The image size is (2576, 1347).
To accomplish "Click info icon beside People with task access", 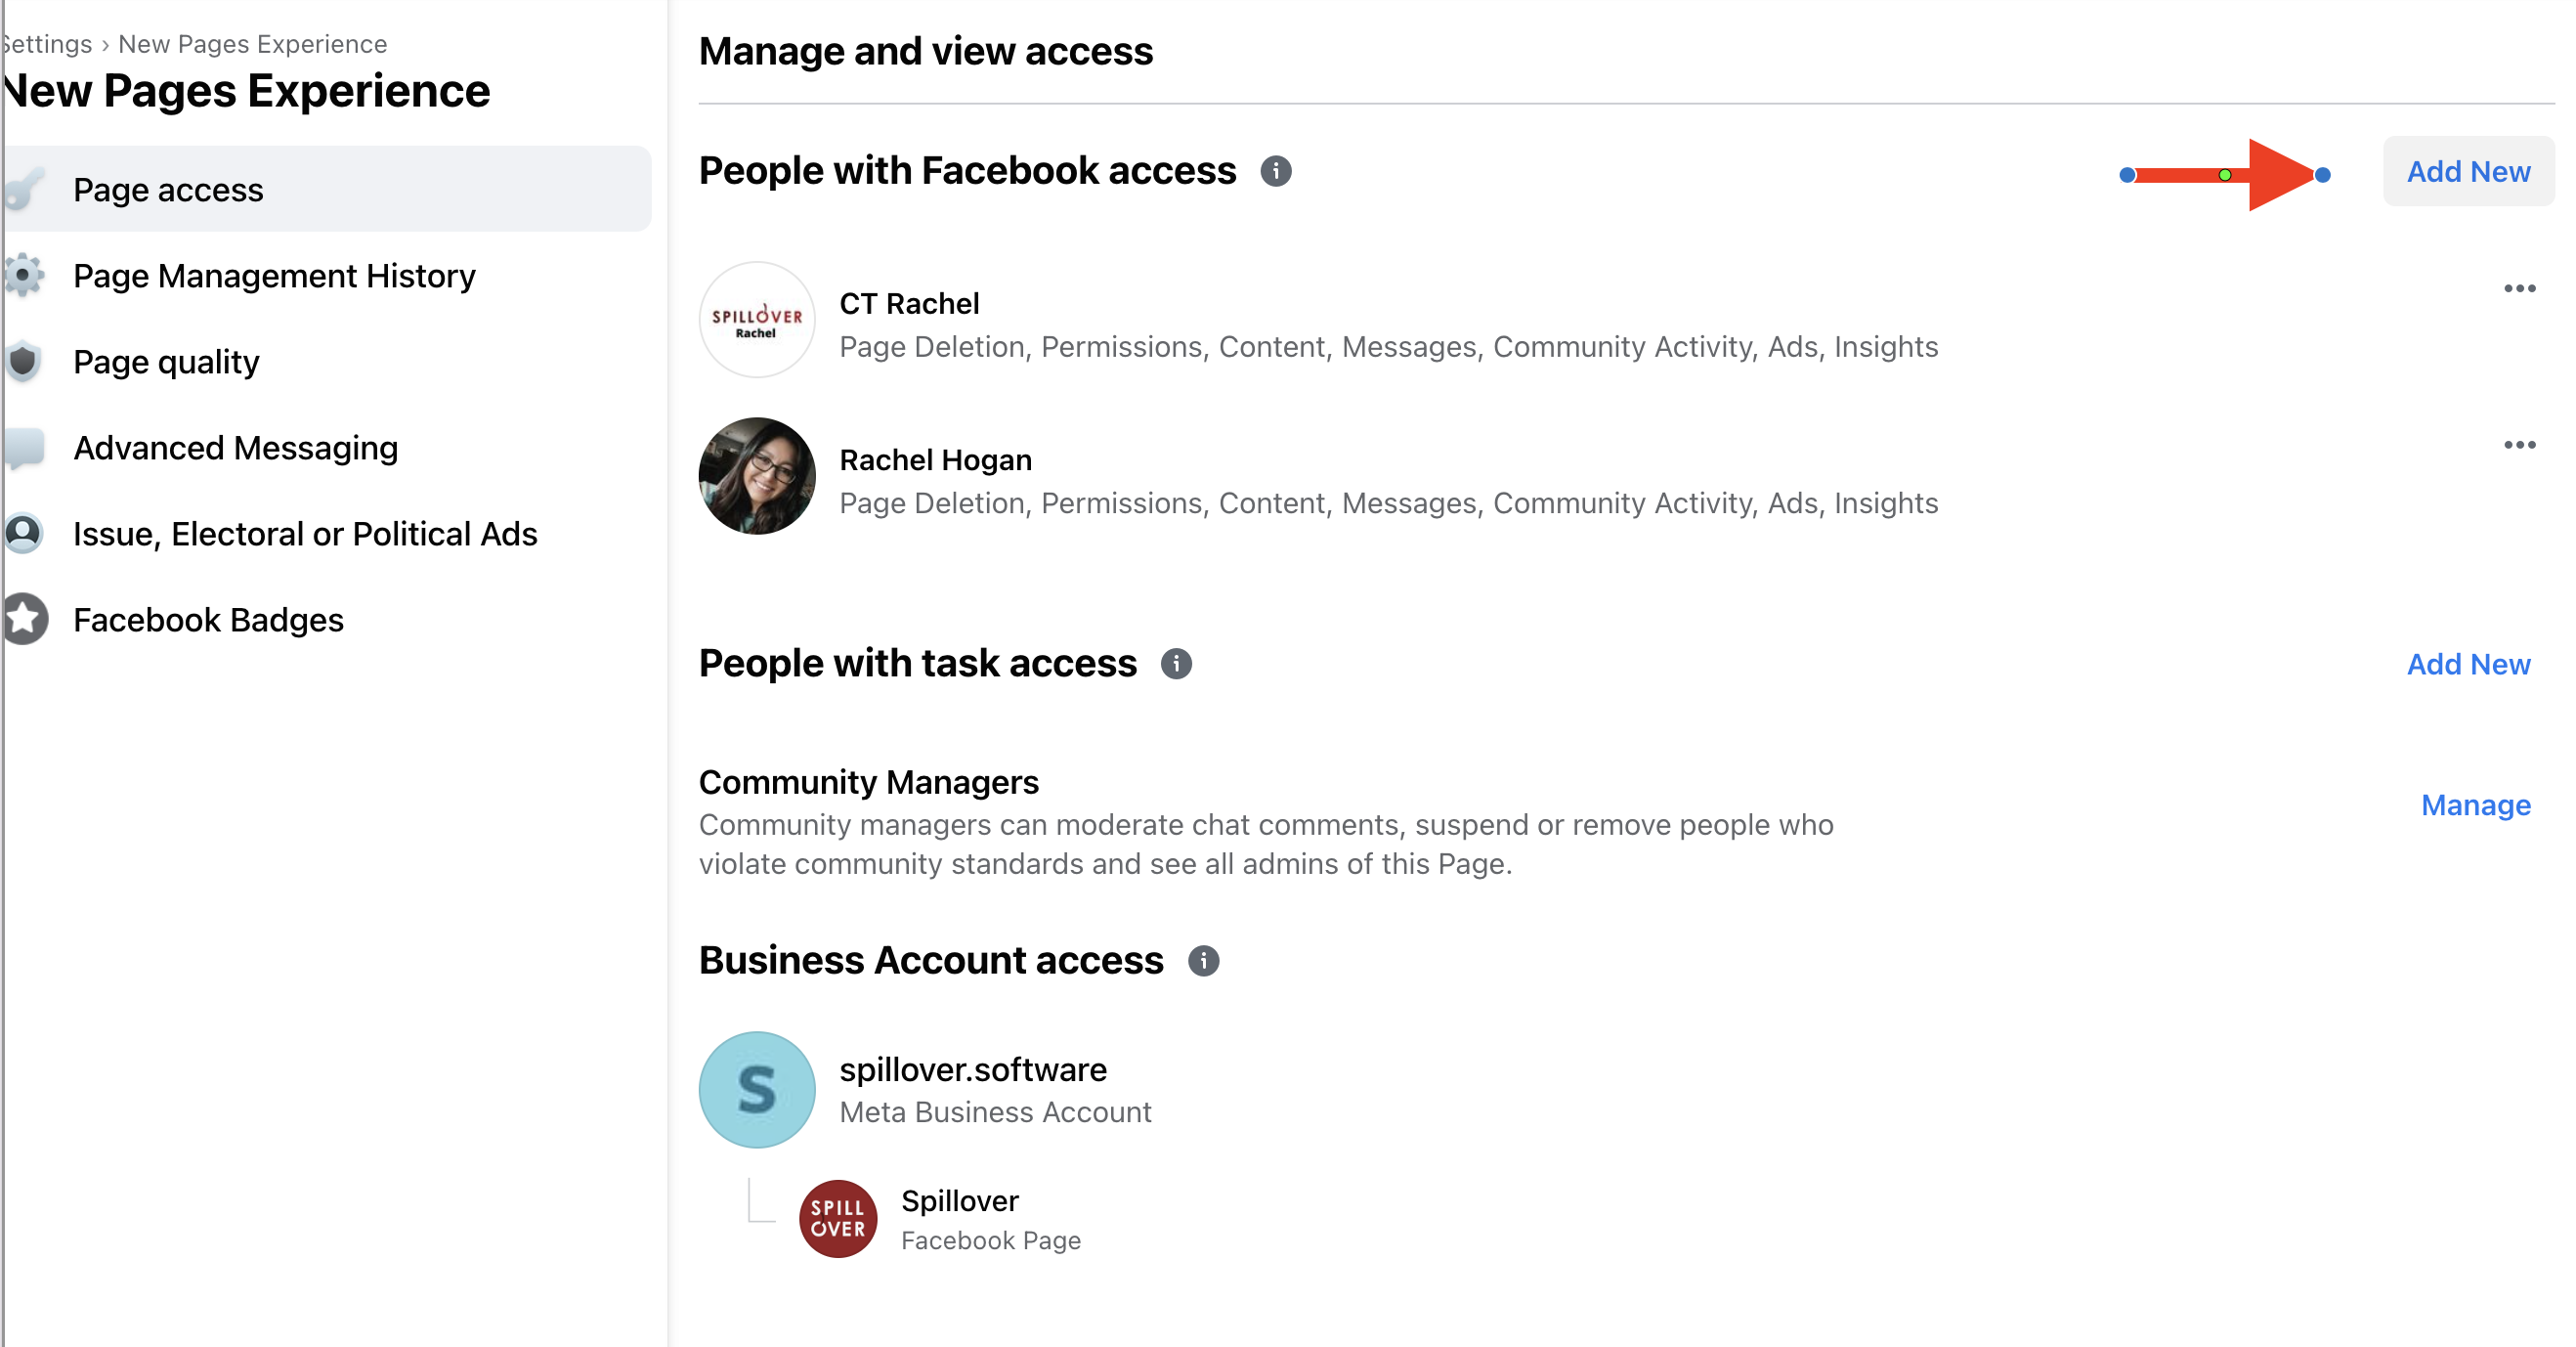I will coord(1176,664).
